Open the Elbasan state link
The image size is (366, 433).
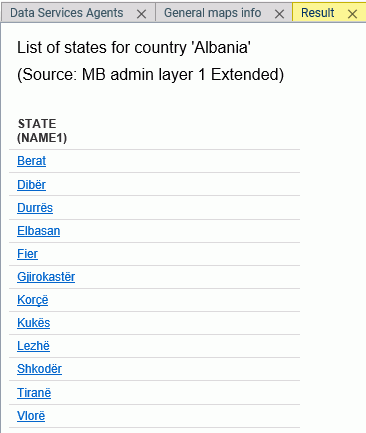39,231
